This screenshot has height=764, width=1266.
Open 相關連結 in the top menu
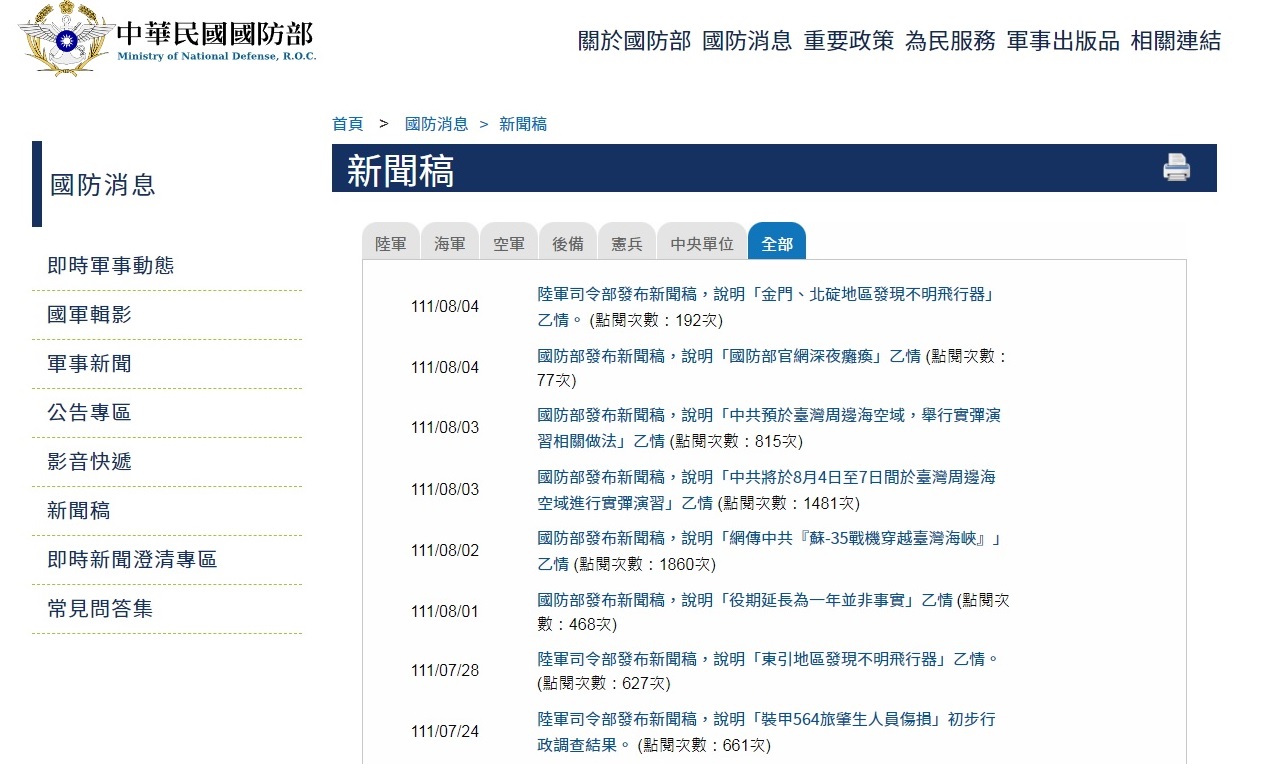1175,41
